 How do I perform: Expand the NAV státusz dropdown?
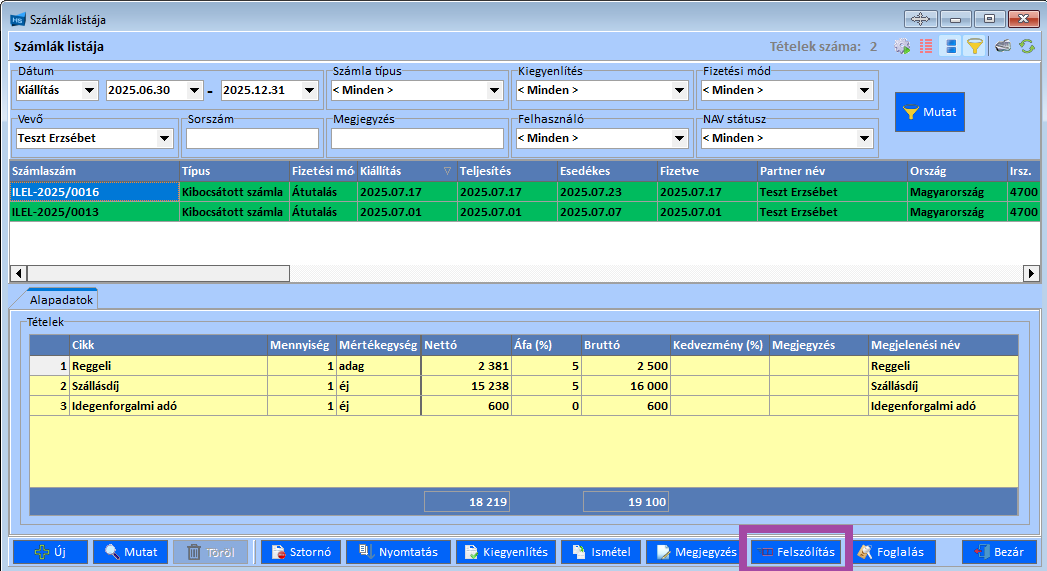click(x=864, y=138)
